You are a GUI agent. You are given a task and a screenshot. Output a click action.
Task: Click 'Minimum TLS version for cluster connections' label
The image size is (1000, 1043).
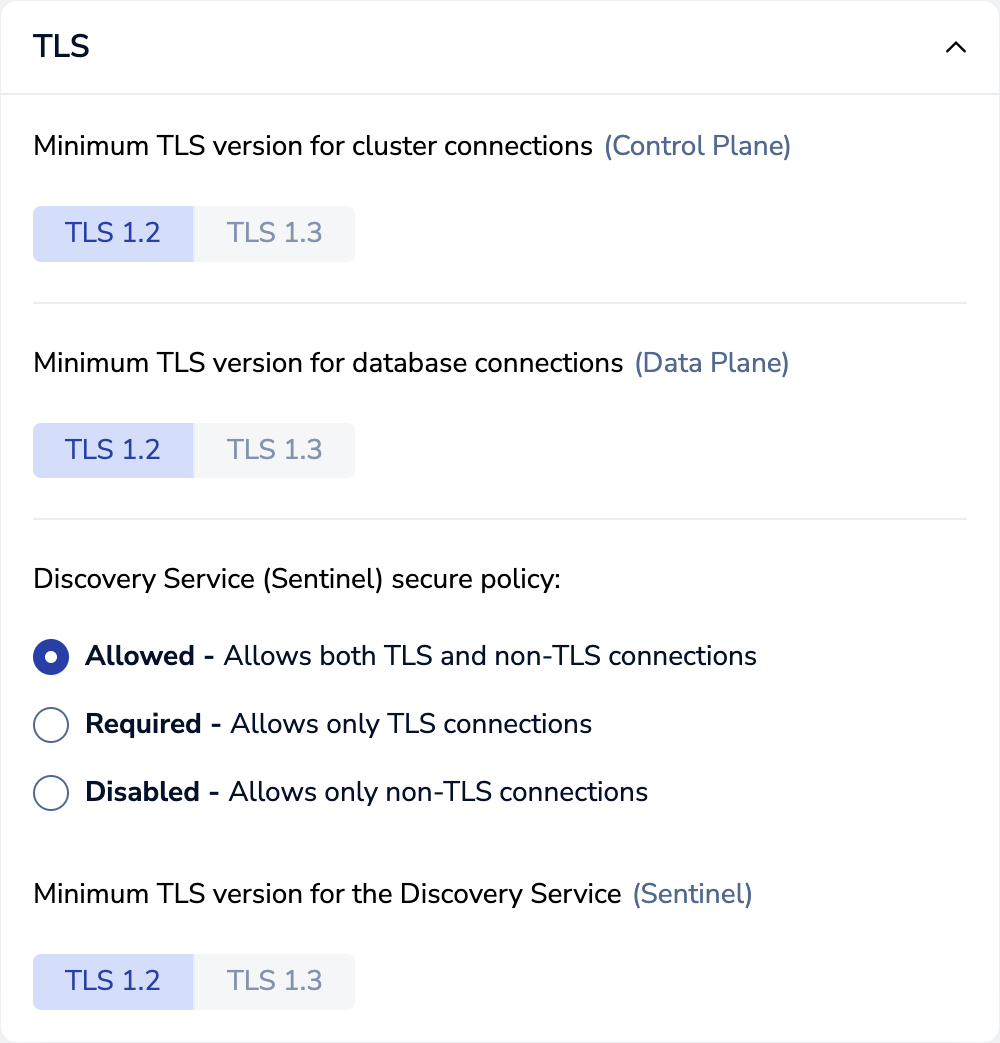tap(313, 146)
